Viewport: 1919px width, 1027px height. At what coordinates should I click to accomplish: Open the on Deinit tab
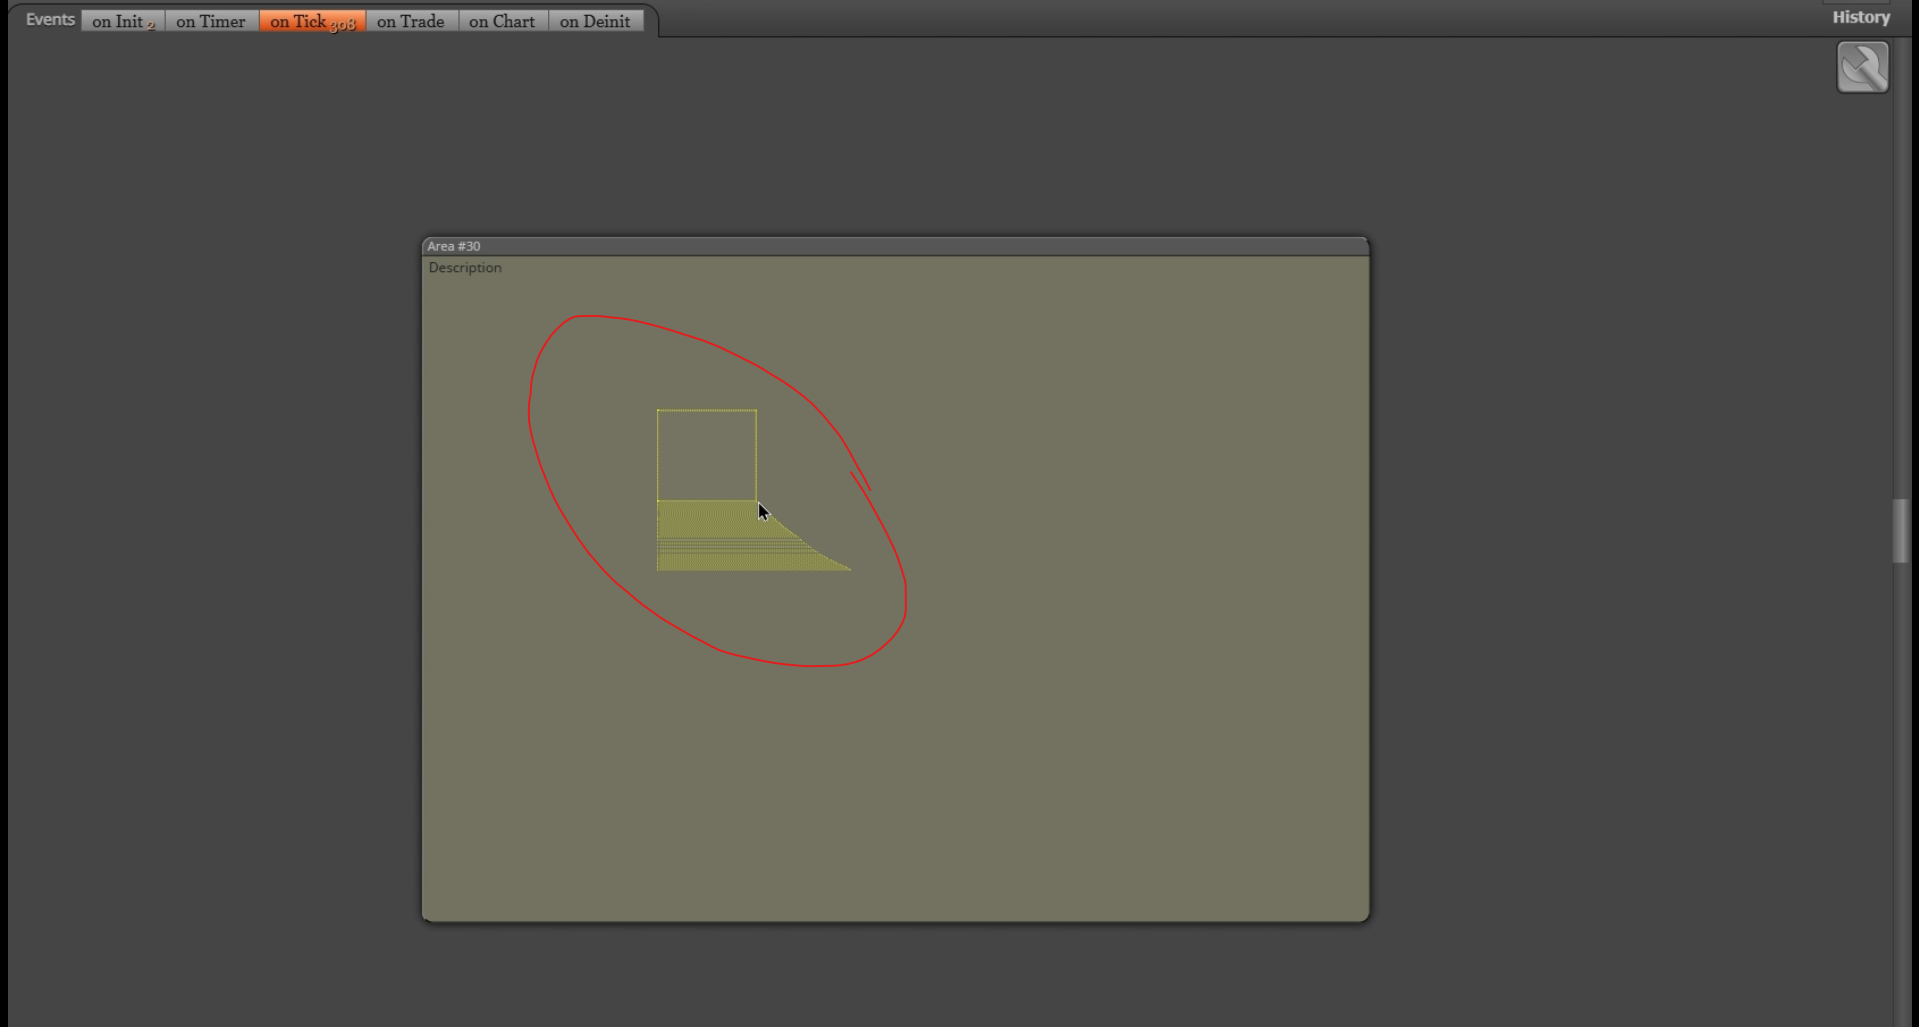[595, 21]
